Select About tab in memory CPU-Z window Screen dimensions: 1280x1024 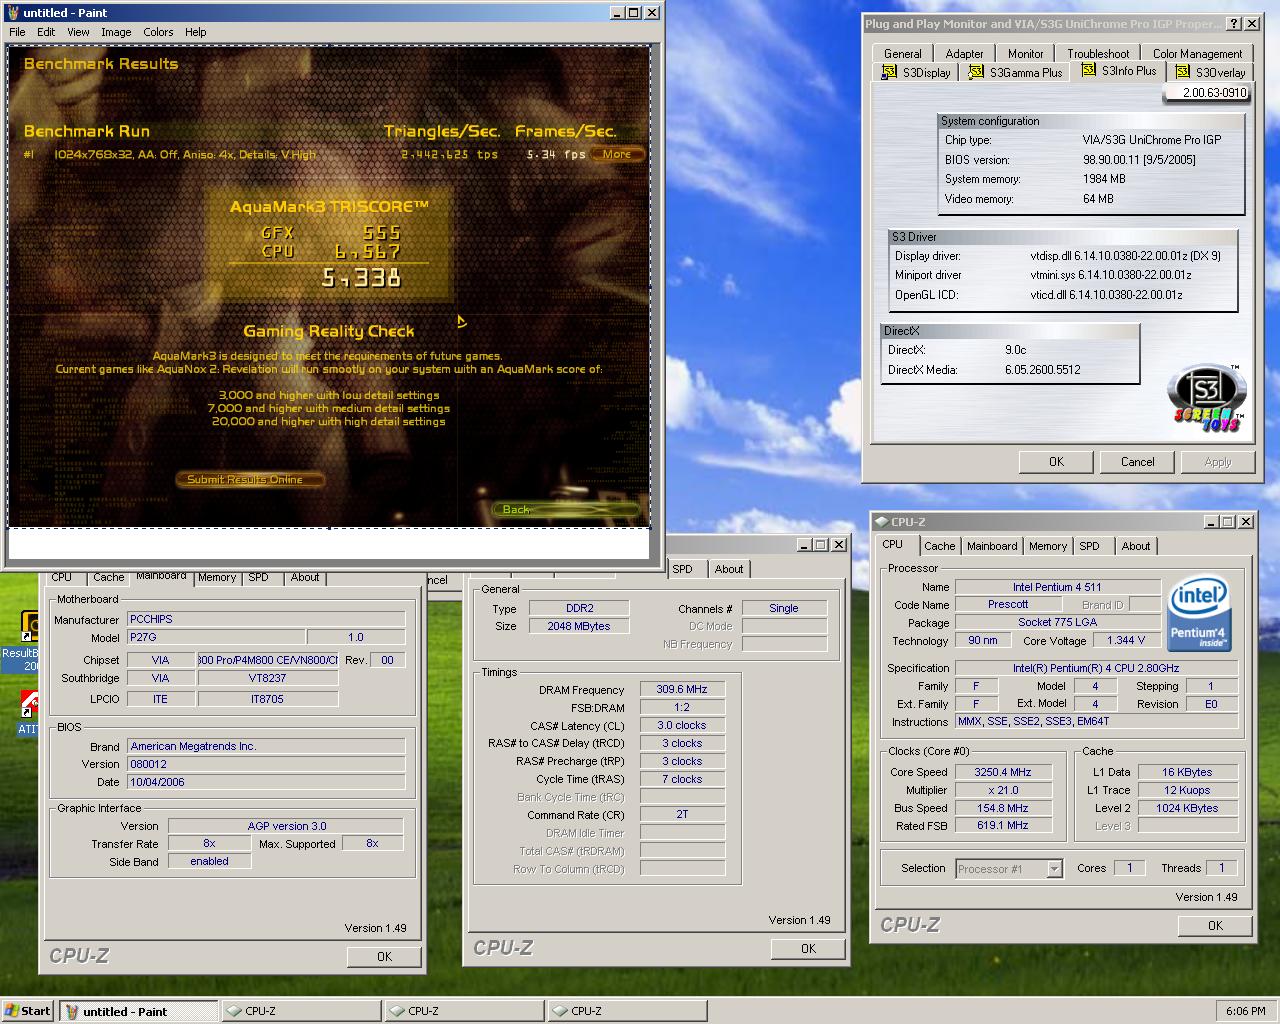pyautogui.click(x=729, y=569)
